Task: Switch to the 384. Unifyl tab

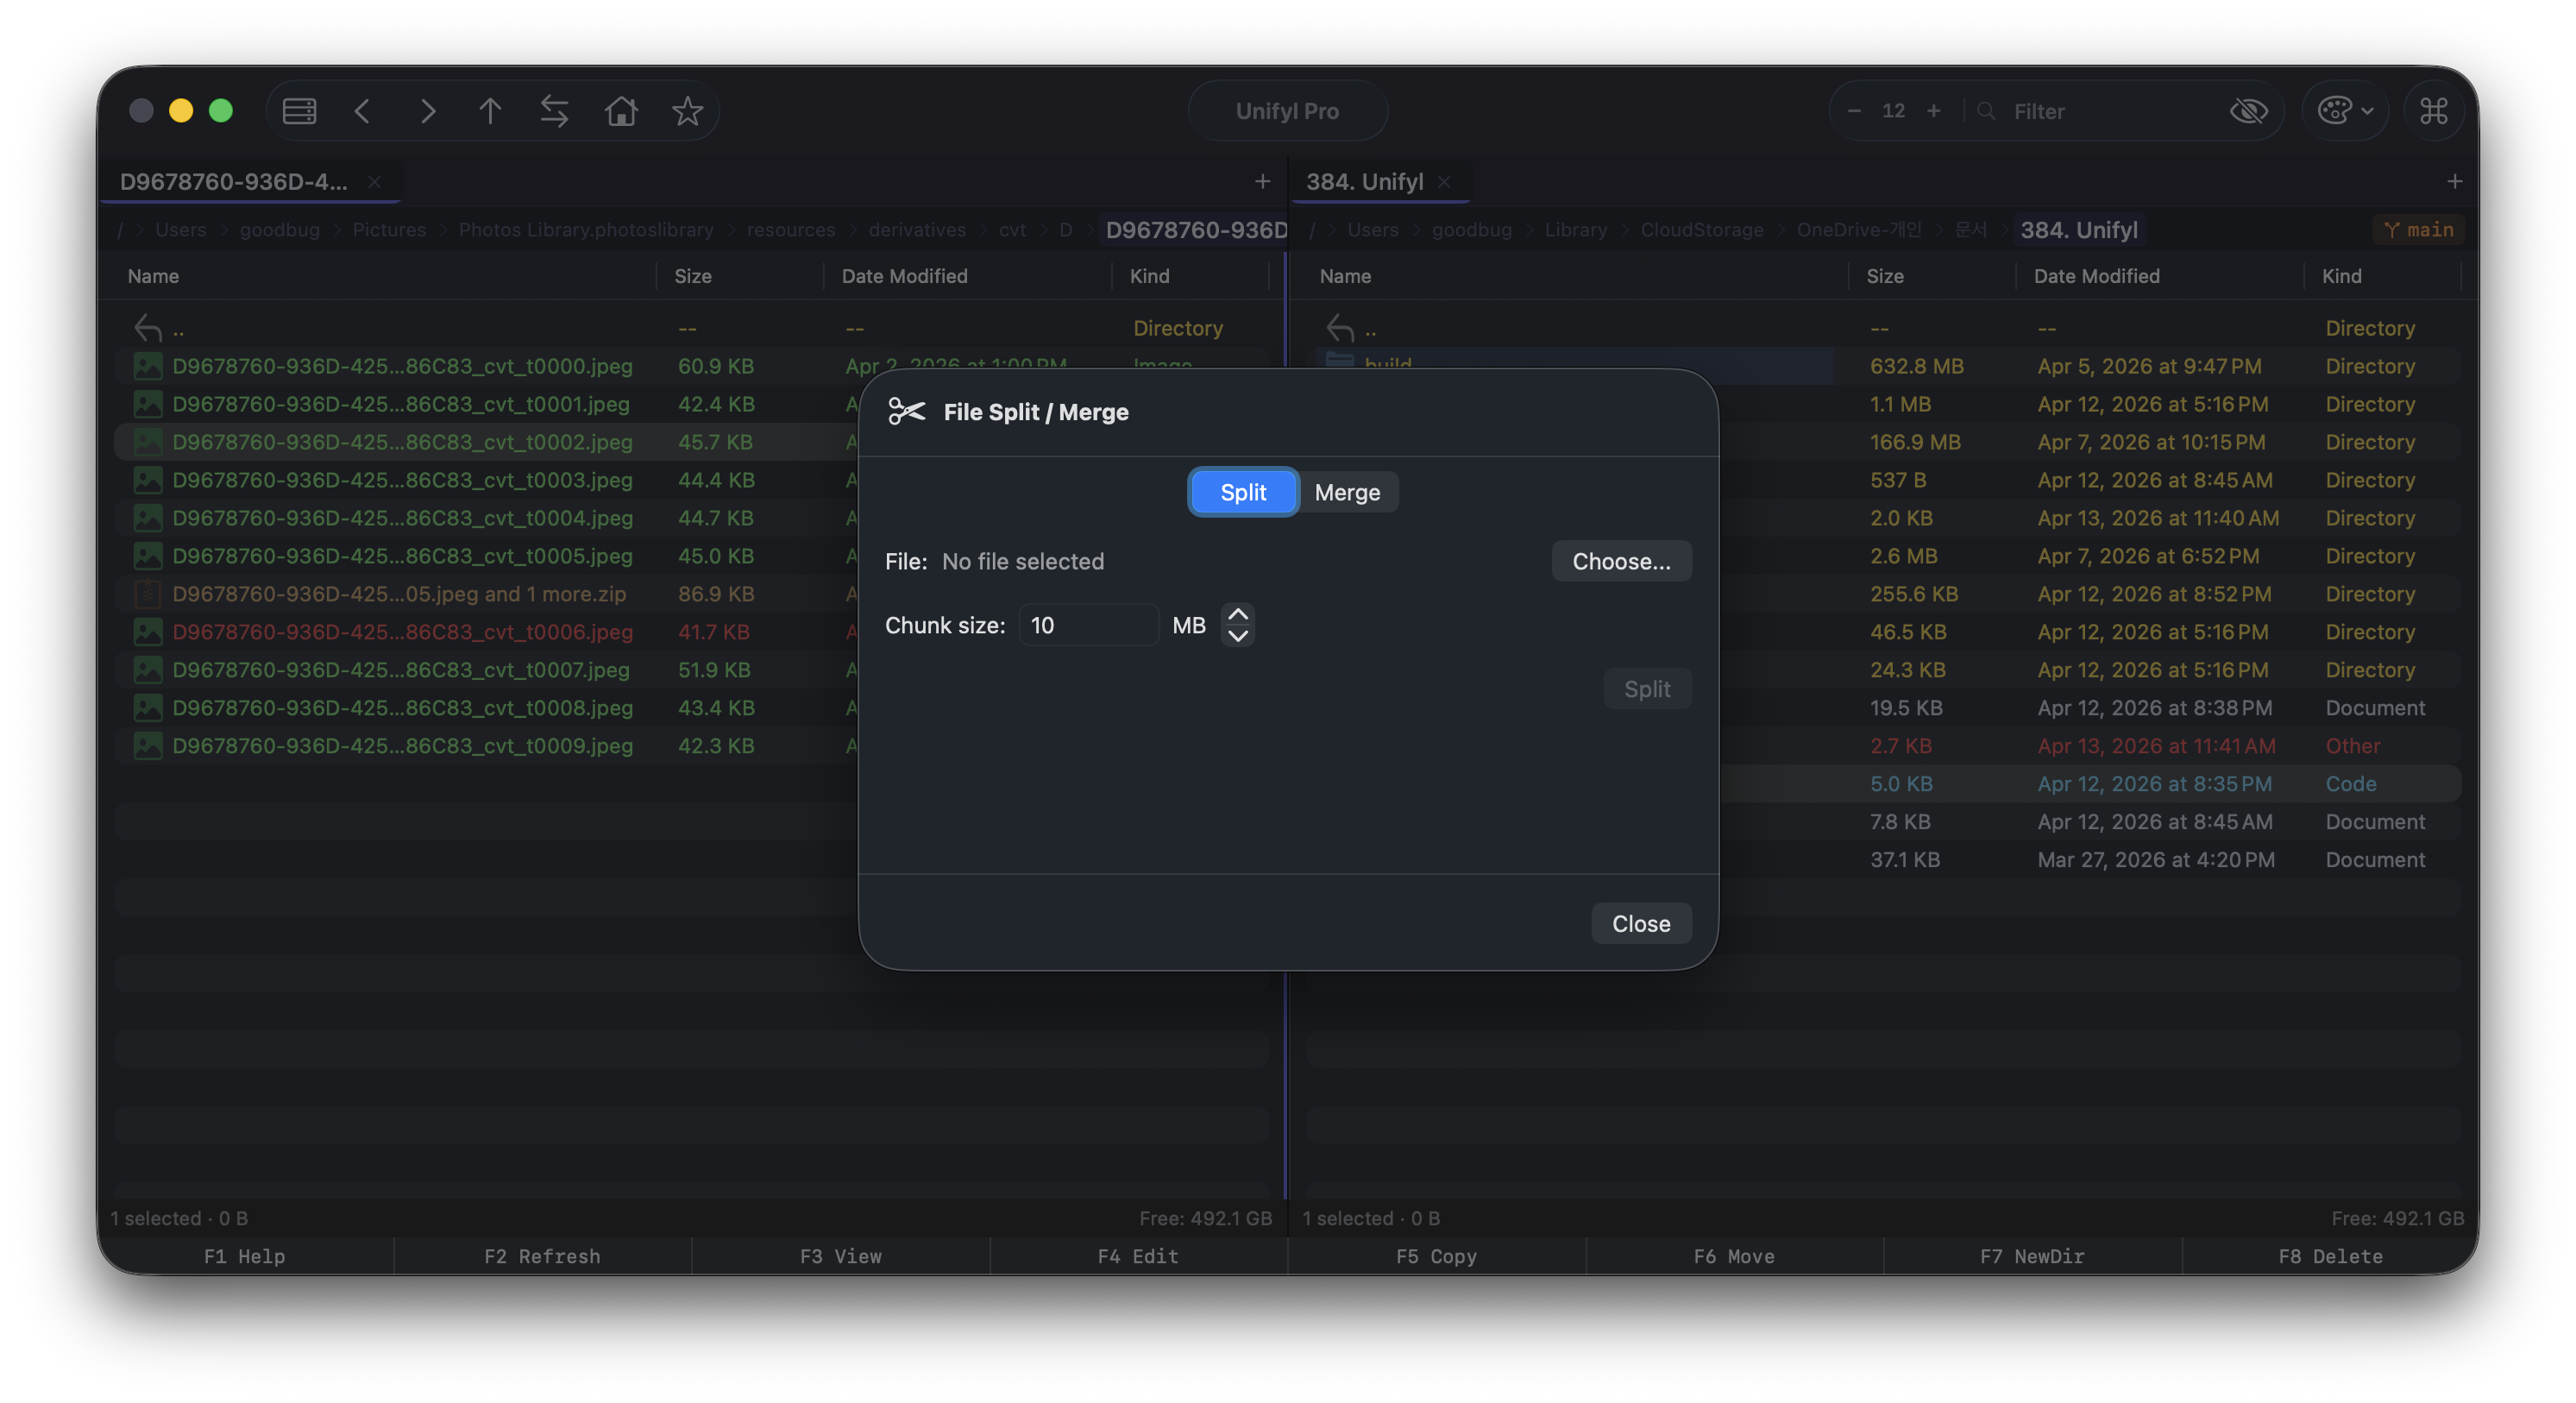Action: 1364,182
